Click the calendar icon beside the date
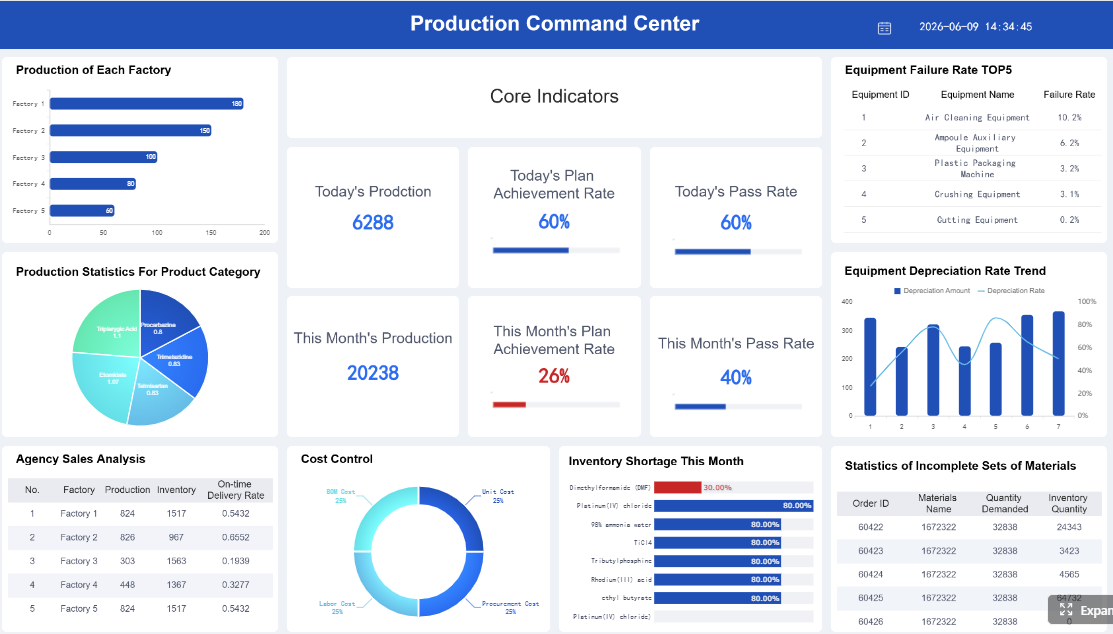 pyautogui.click(x=884, y=28)
